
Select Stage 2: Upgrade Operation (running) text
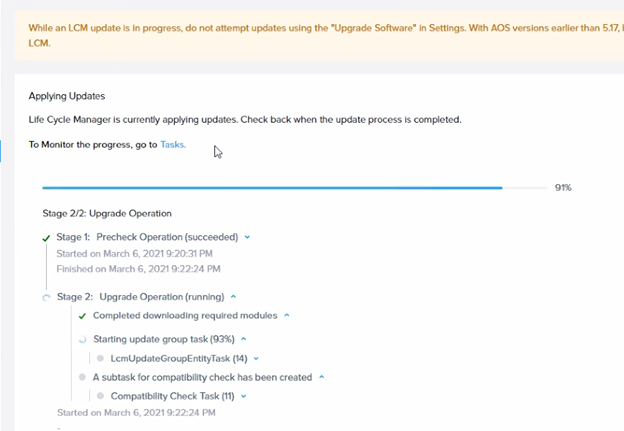click(x=140, y=297)
